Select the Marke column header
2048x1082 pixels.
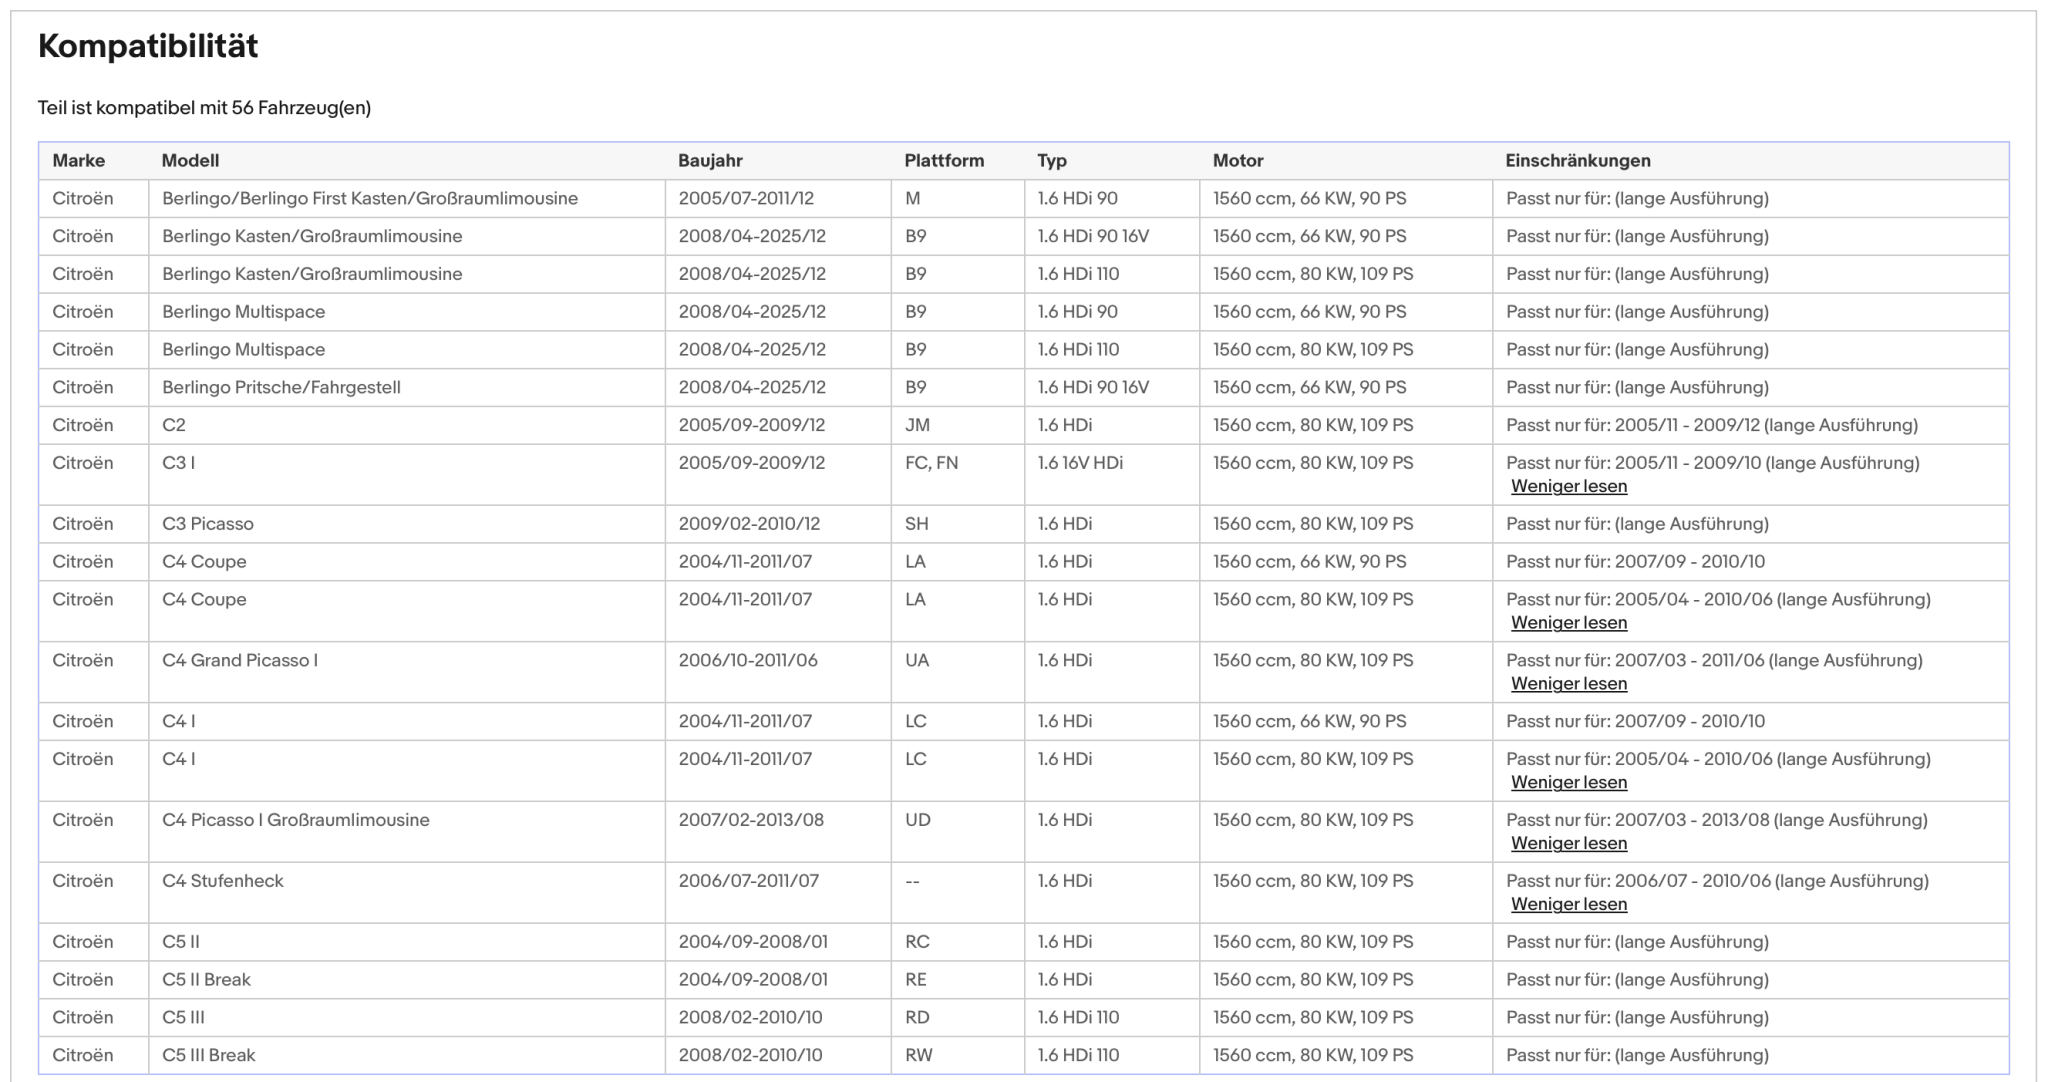tap(79, 161)
